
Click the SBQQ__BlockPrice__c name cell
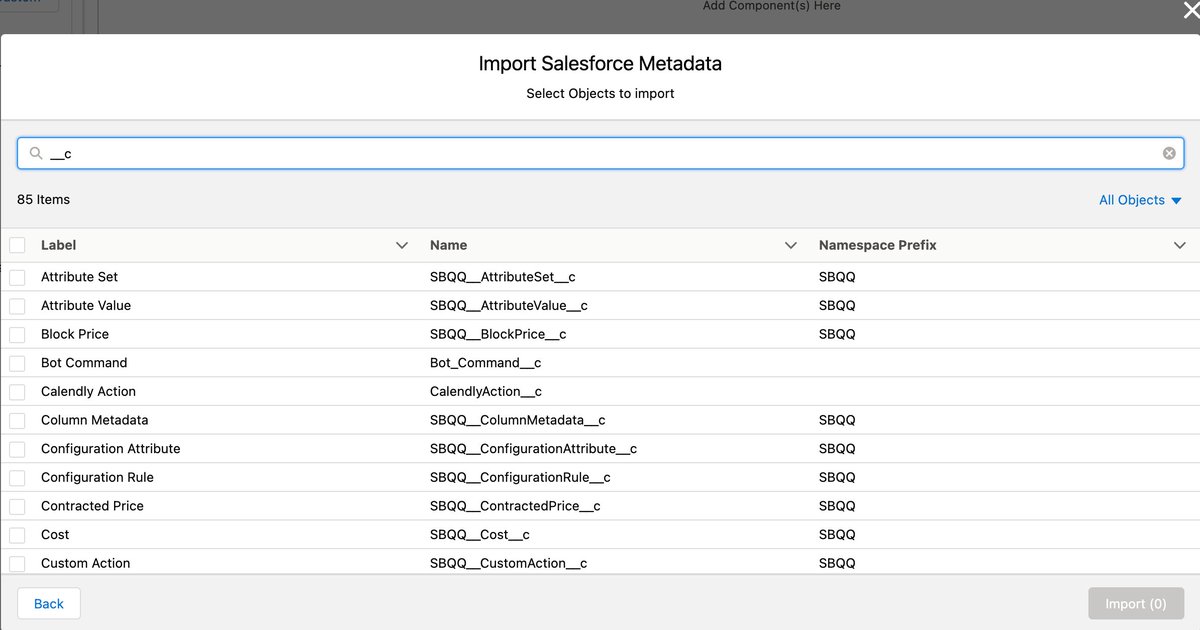click(x=498, y=334)
